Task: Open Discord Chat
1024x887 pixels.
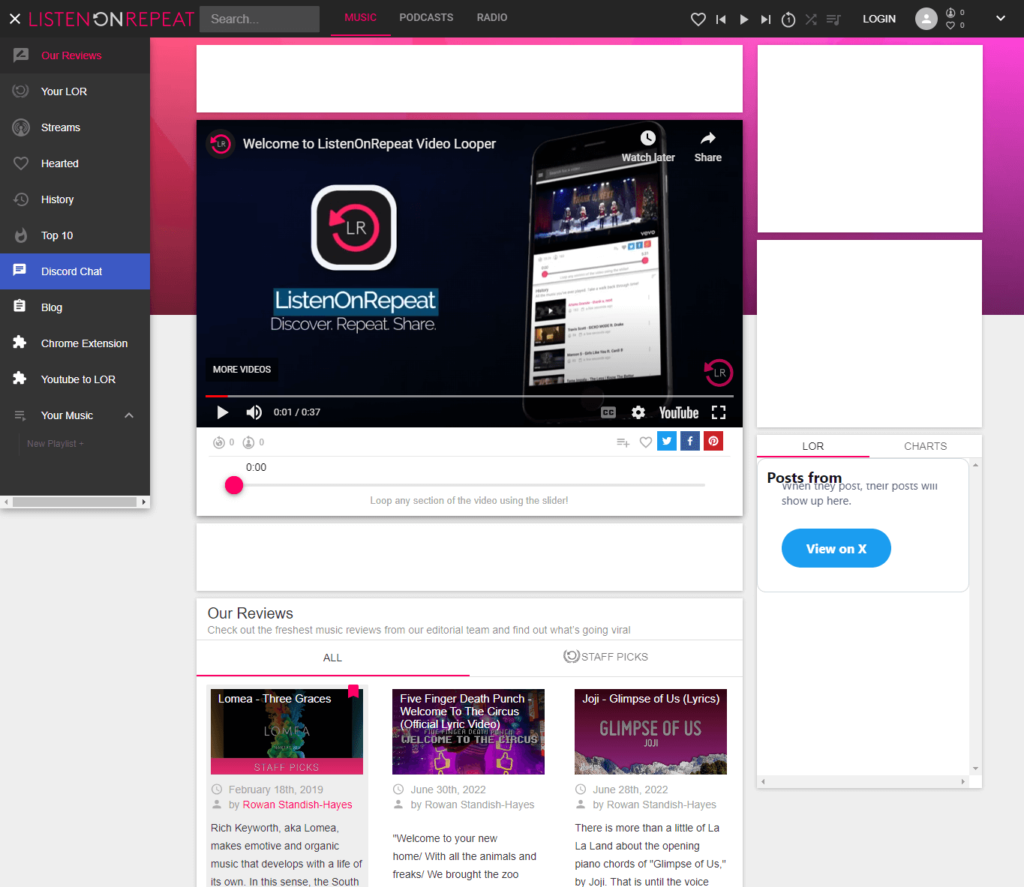Action: 75,271
